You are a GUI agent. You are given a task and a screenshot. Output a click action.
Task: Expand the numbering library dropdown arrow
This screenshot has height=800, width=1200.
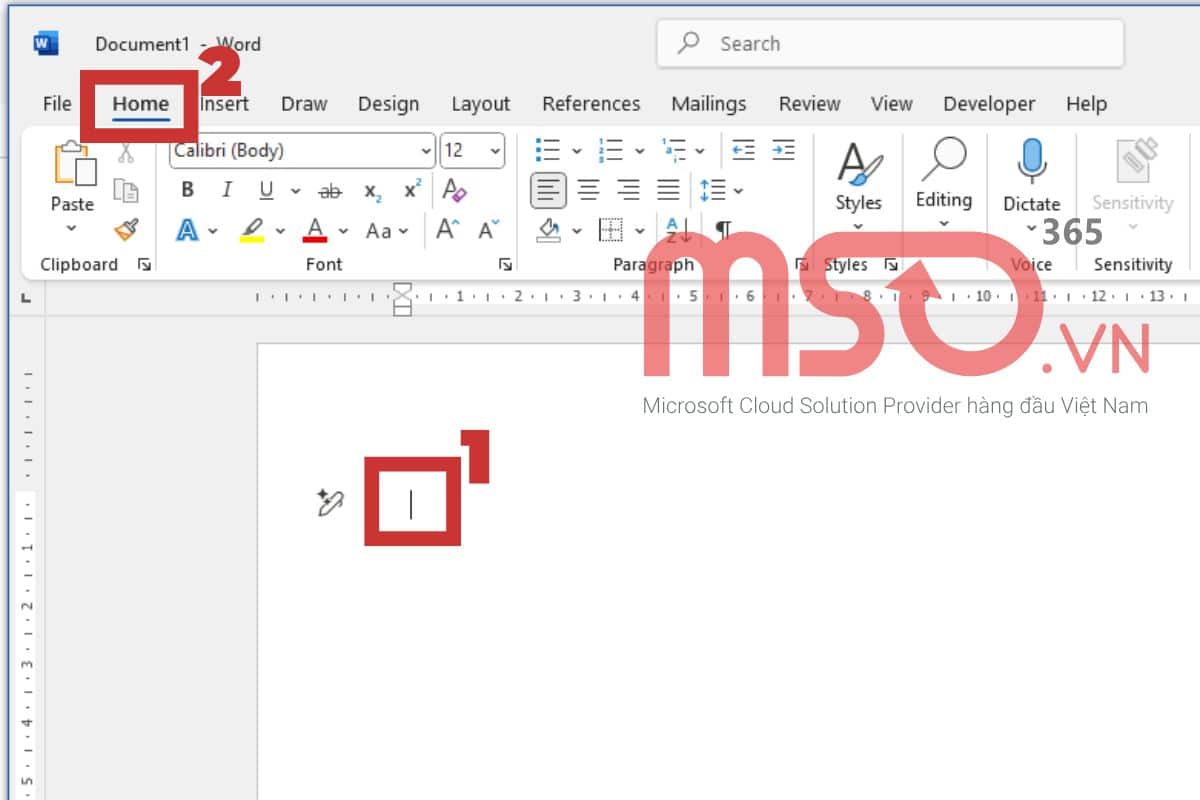coord(638,151)
